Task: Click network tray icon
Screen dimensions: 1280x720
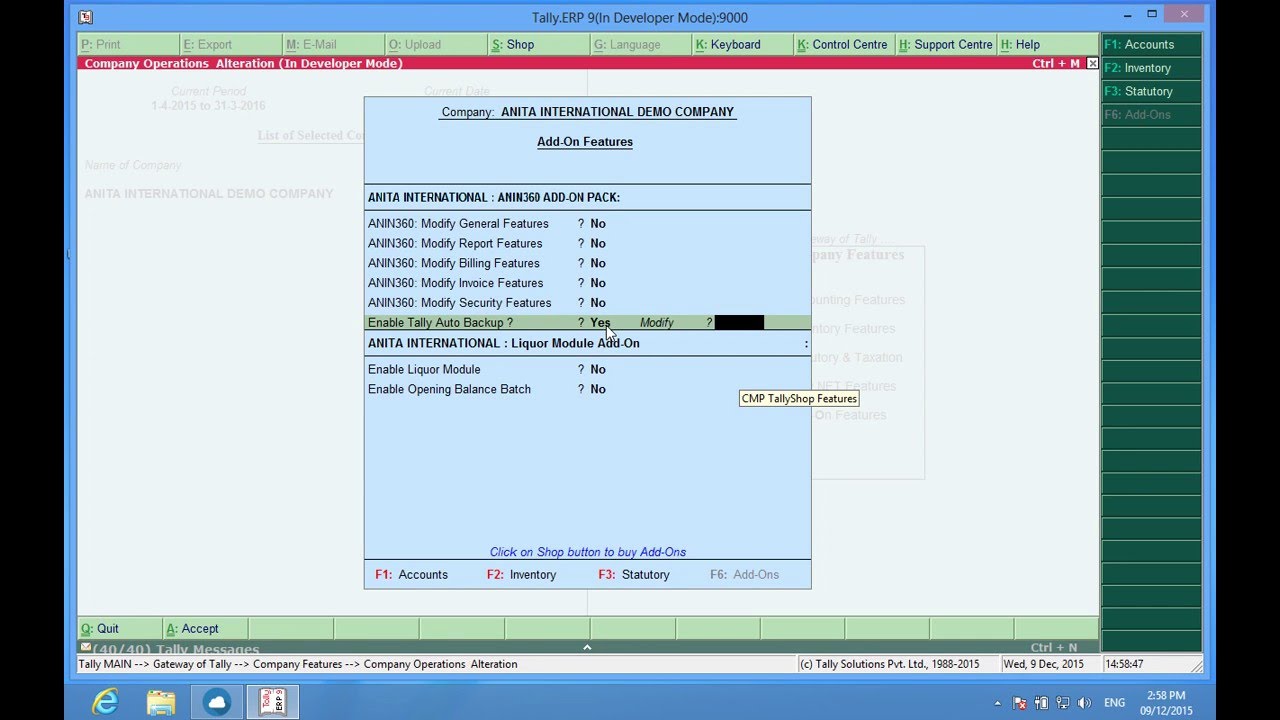Action: tap(1063, 703)
